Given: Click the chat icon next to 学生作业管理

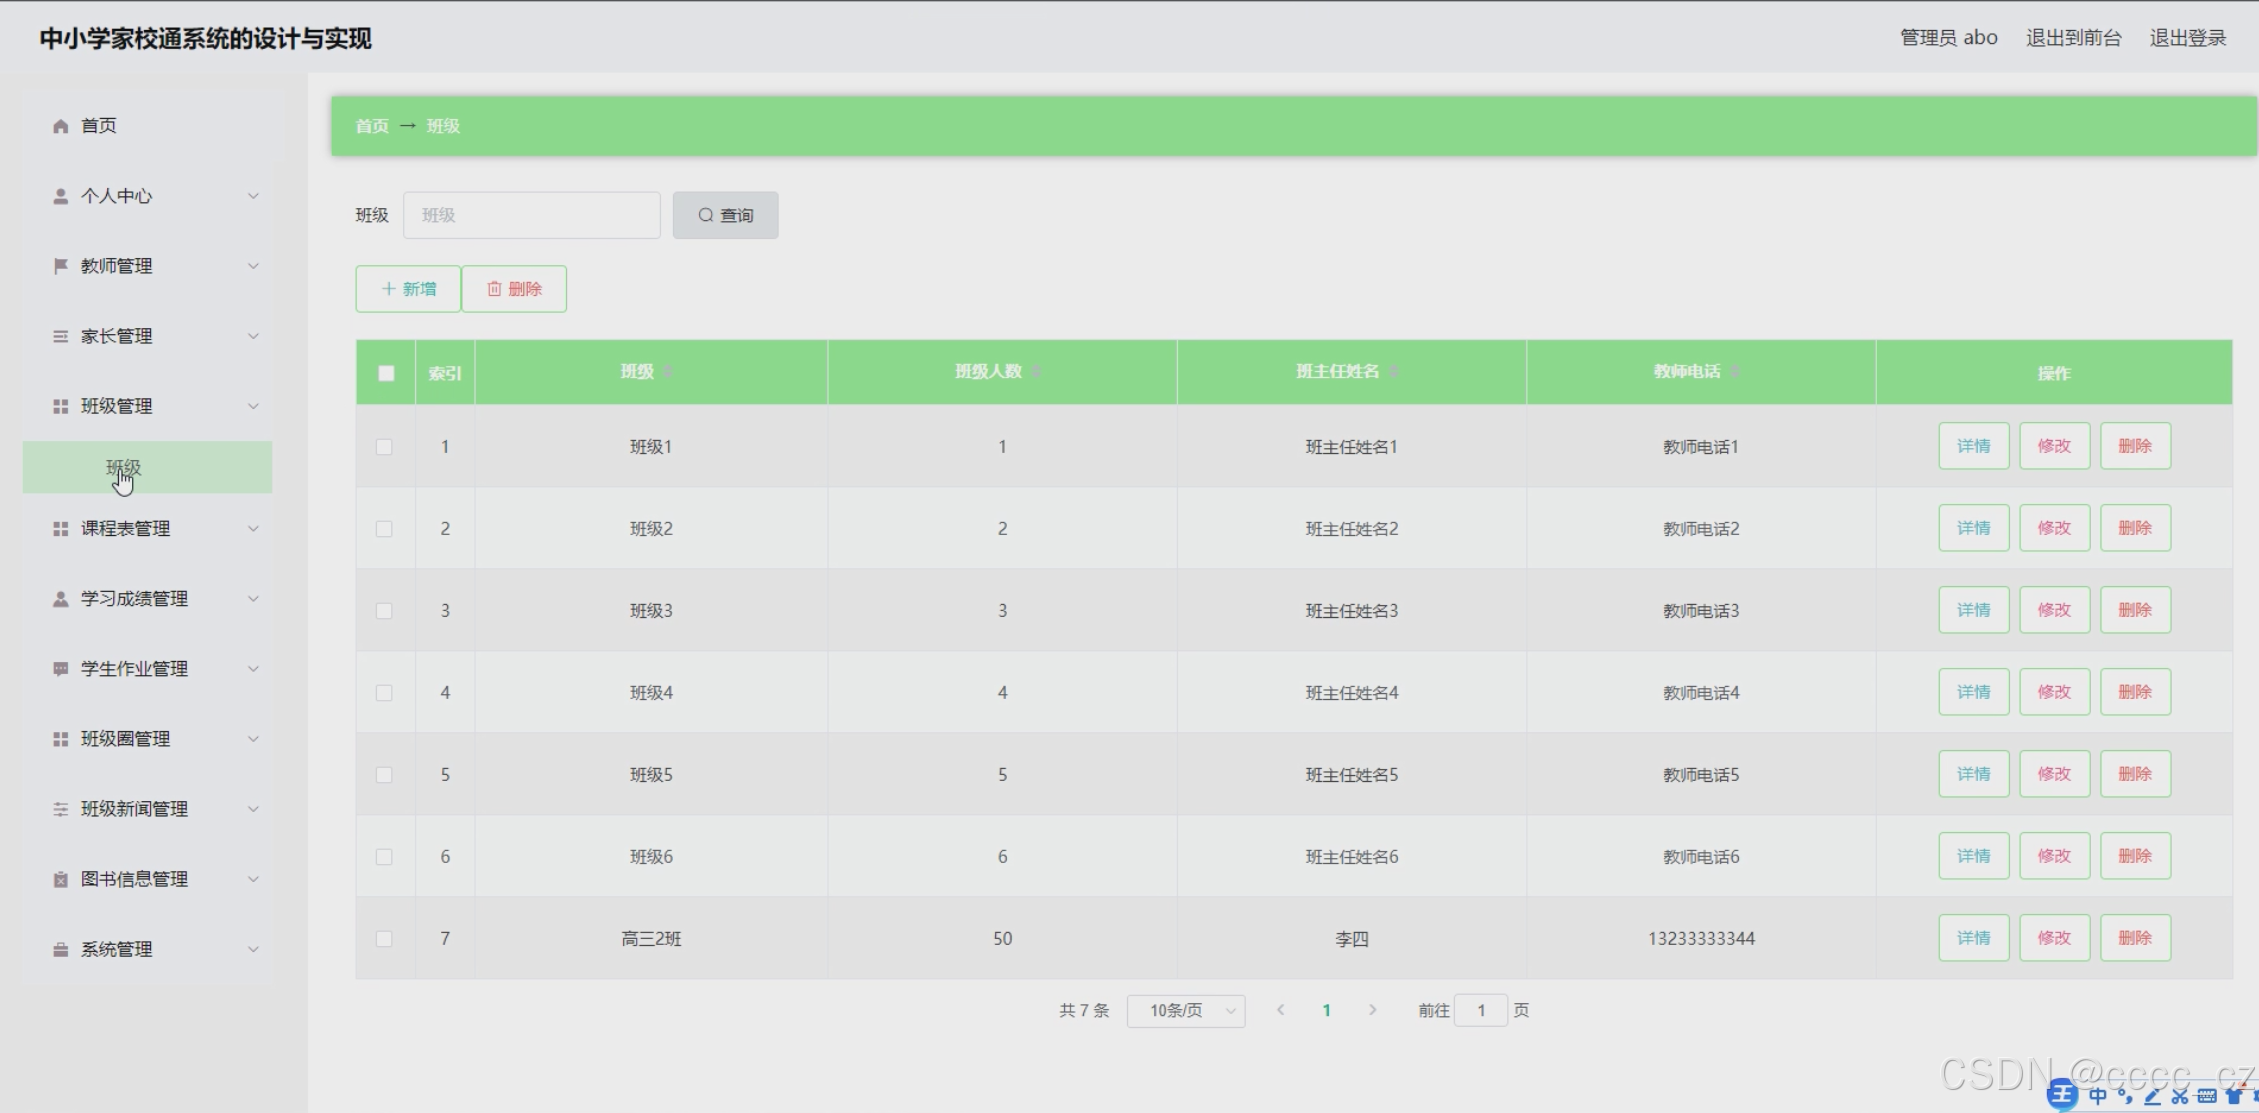Looking at the screenshot, I should (x=60, y=669).
